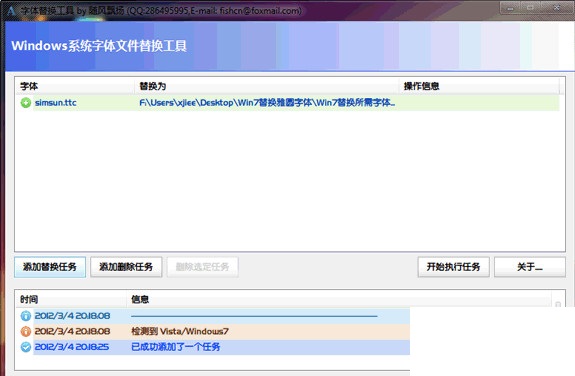Minimize the font replacement tool window
The height and width of the screenshot is (376, 575).
510,8
